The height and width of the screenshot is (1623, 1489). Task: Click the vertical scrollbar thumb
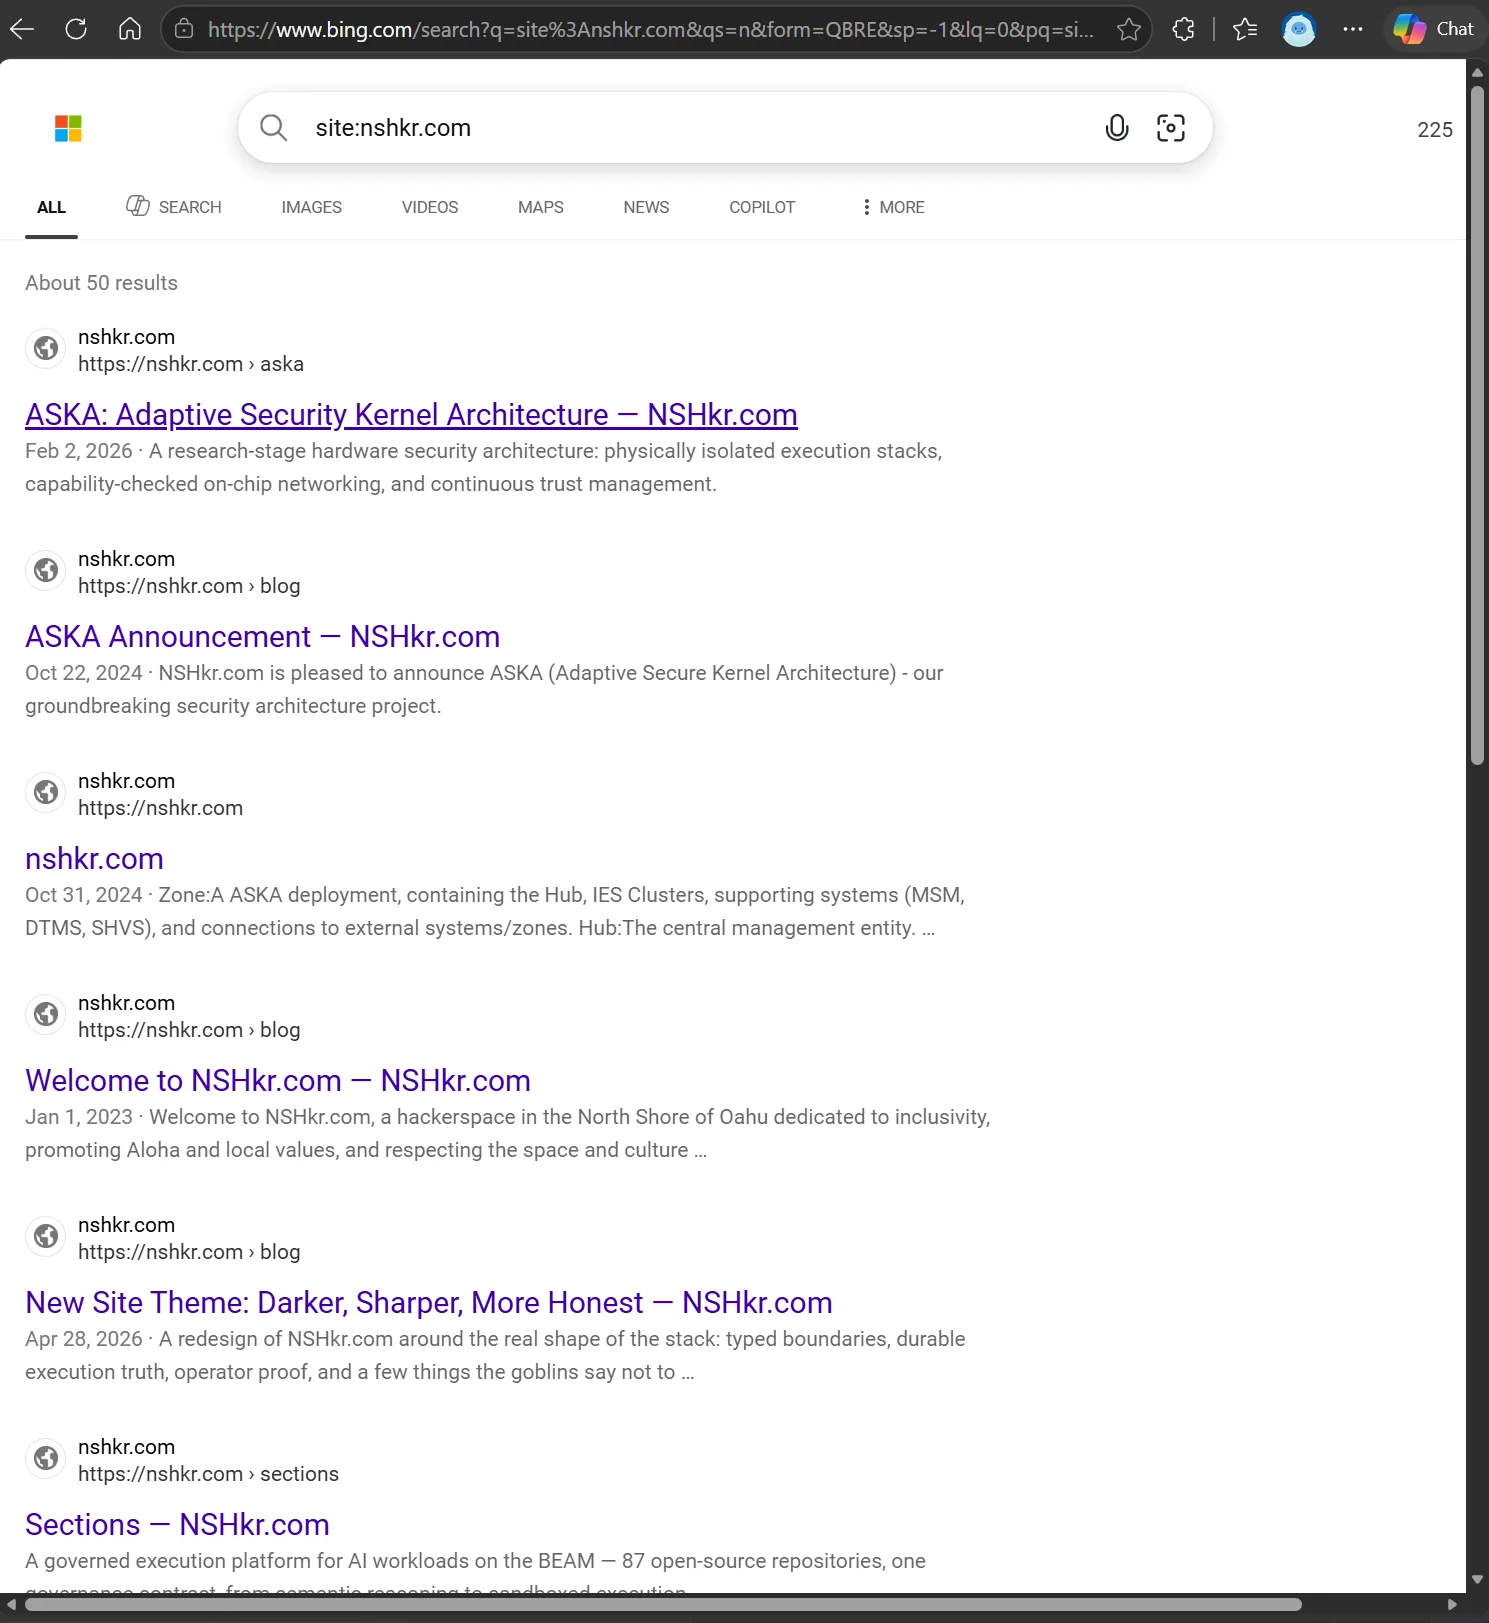tap(1477, 425)
